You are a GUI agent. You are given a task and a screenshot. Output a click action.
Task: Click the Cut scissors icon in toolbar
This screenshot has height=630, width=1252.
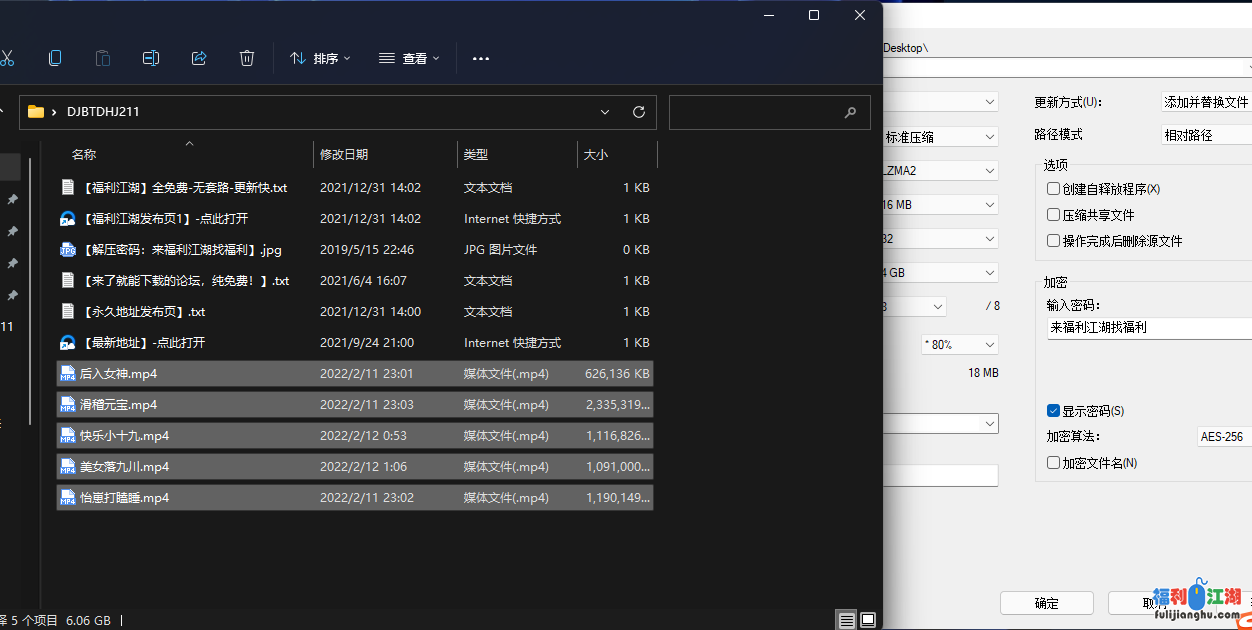coord(7,58)
